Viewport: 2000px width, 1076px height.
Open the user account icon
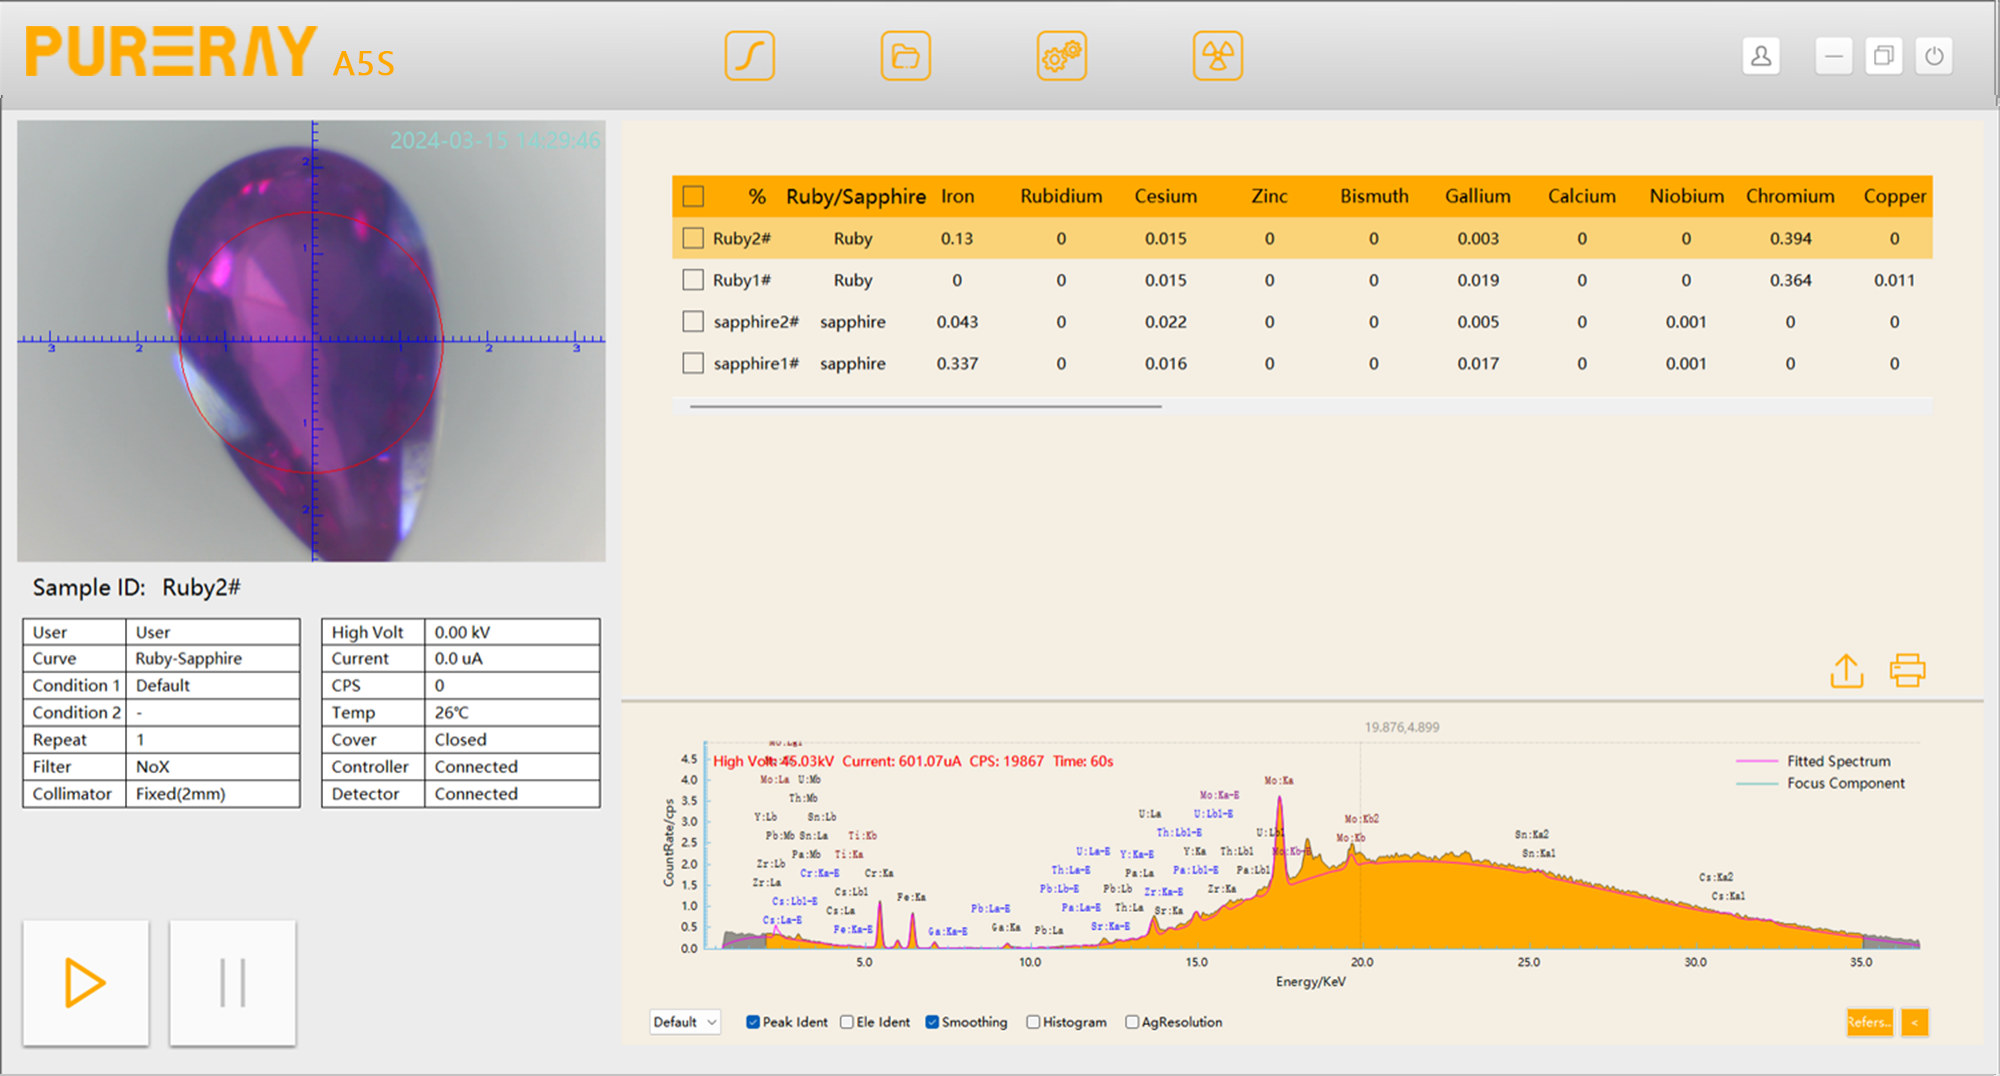[1761, 56]
